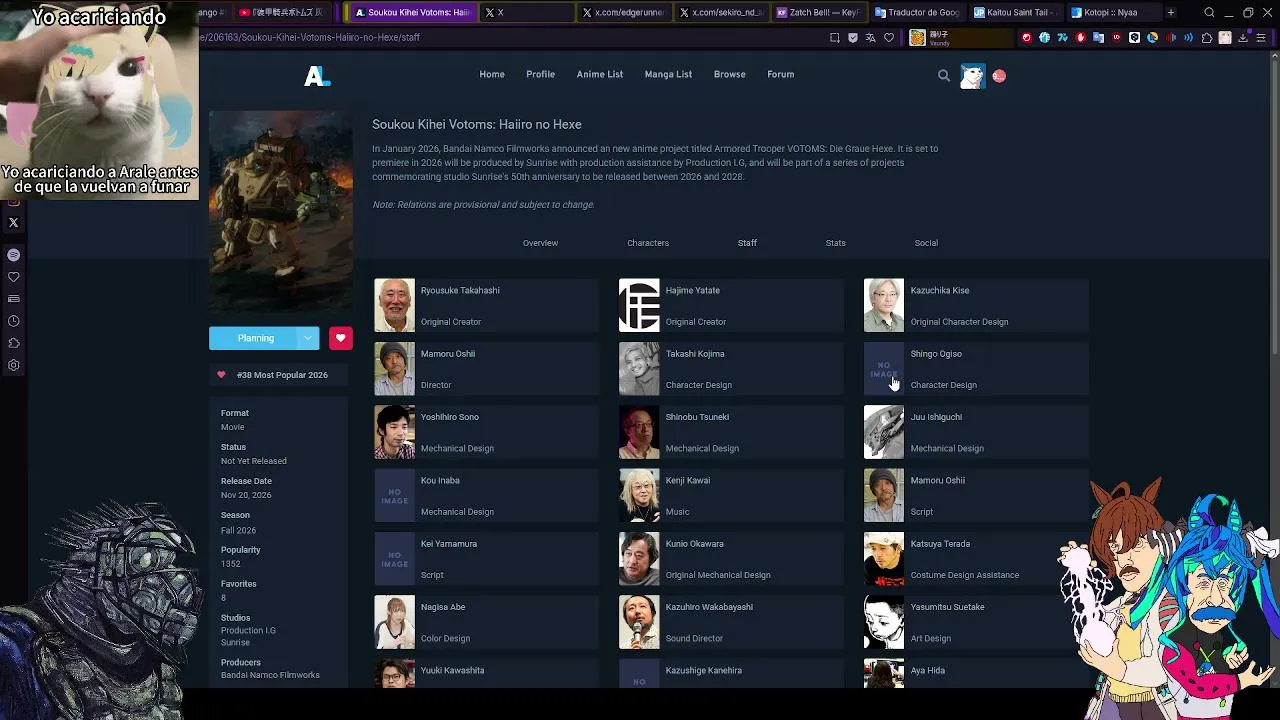Viewport: 1280px width, 720px height.
Task: Click the shield privacy icon in address bar
Action: click(853, 38)
